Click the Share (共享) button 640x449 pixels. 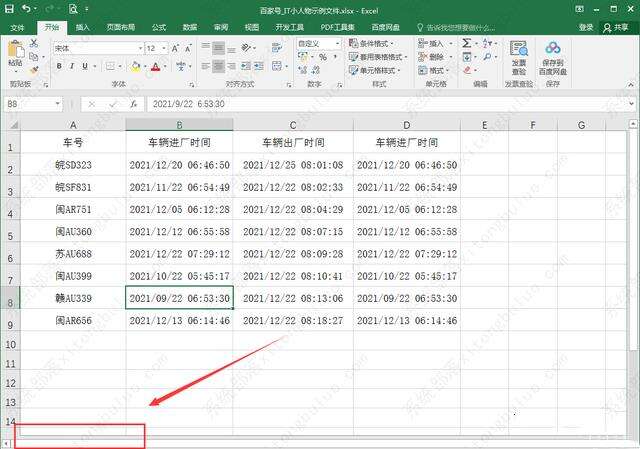616,27
